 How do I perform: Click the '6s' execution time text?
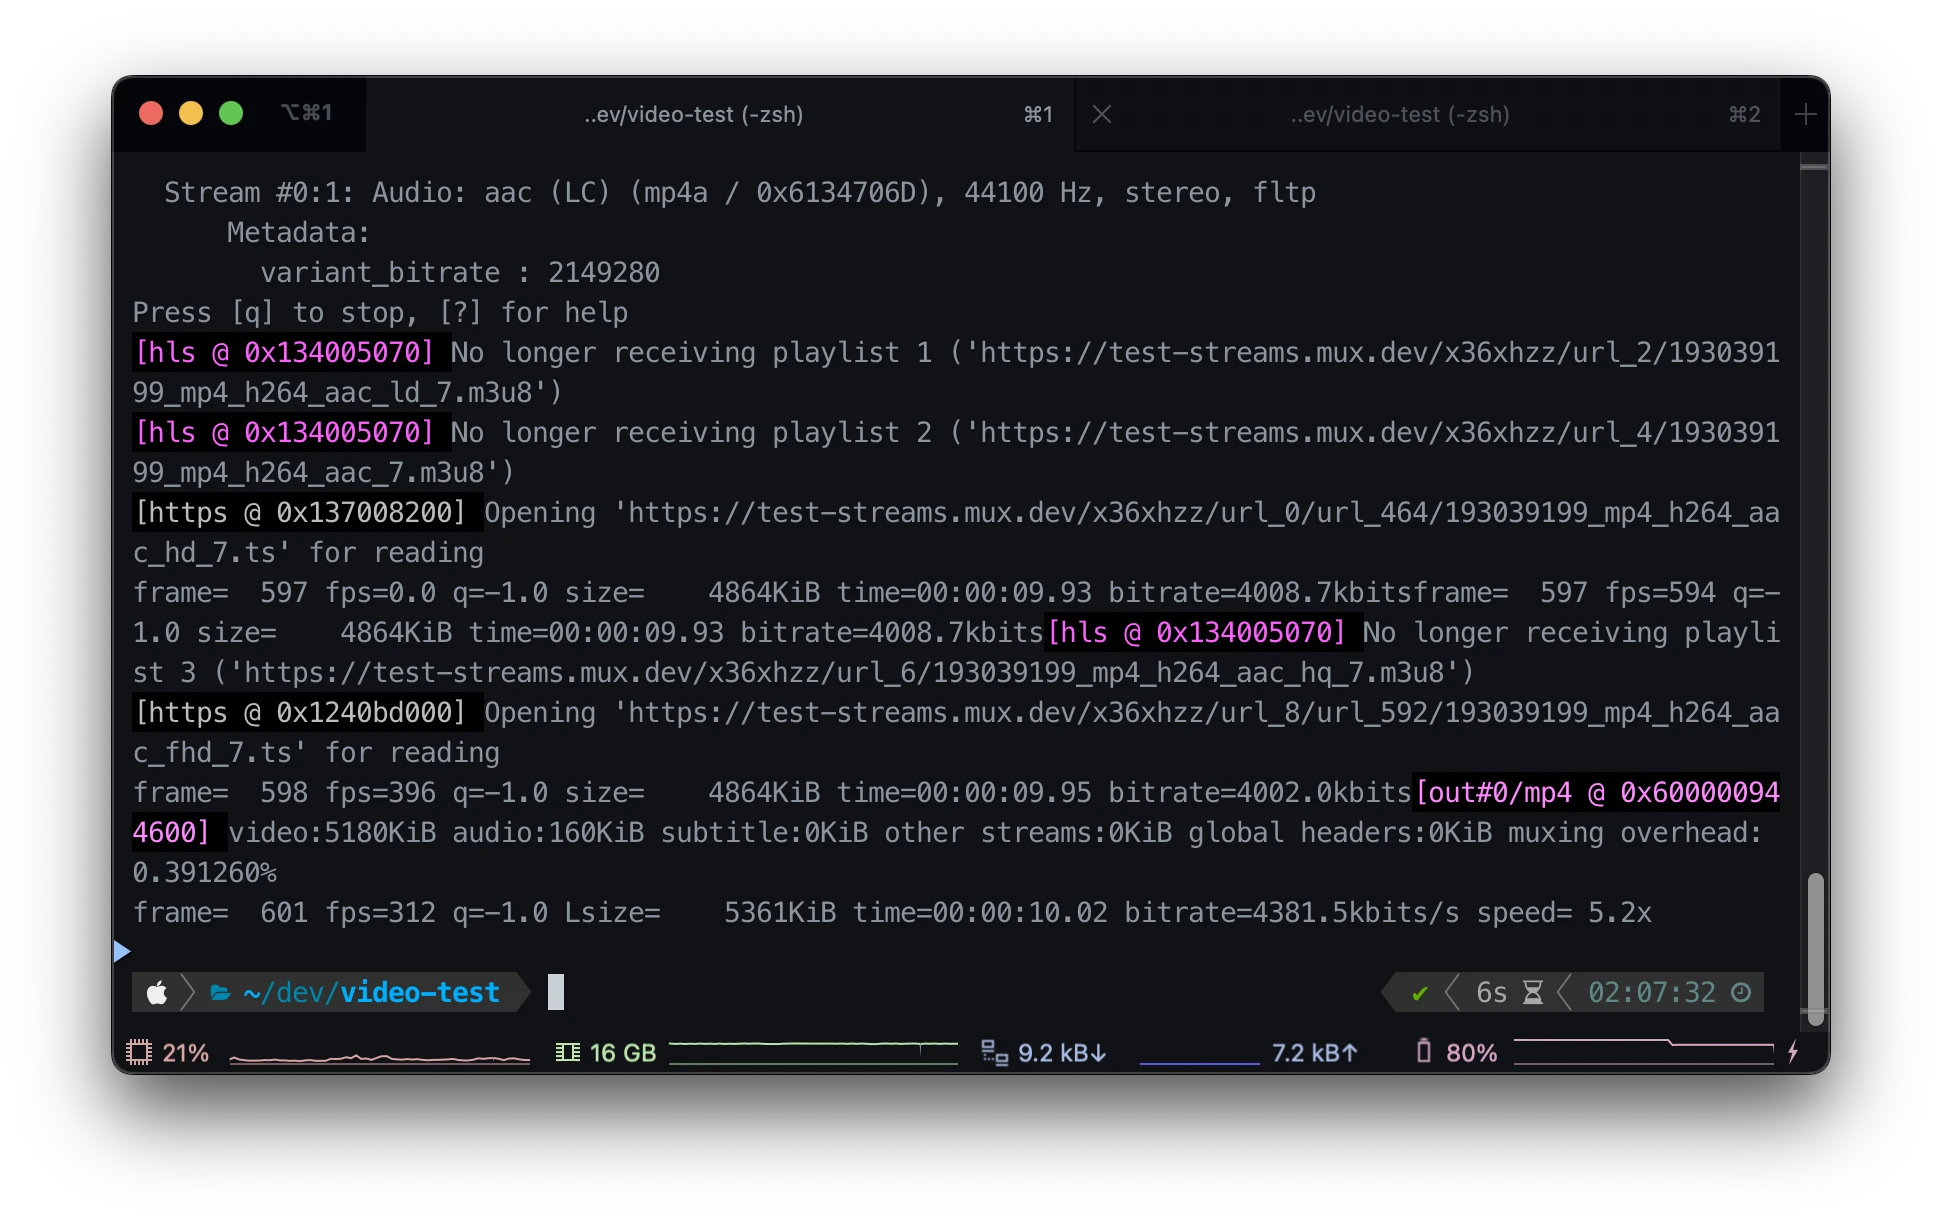(x=1491, y=992)
